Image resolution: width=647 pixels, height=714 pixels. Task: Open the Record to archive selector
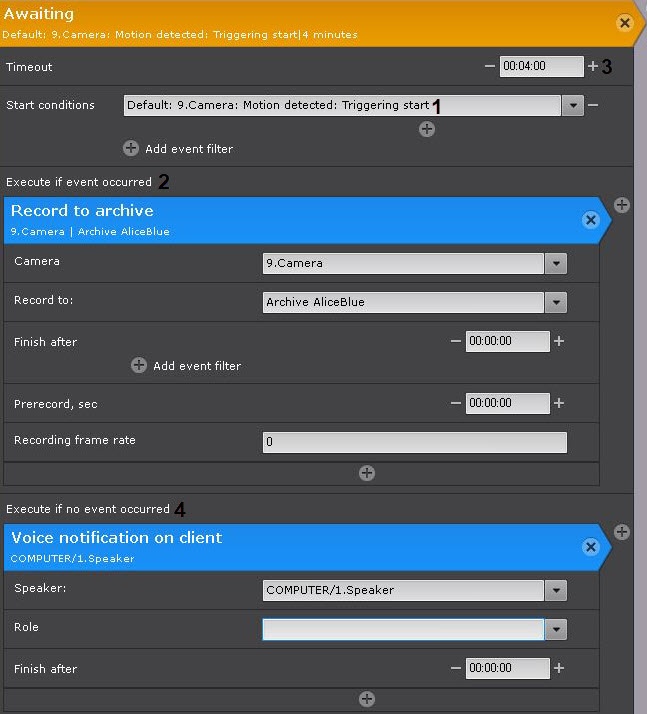[557, 302]
